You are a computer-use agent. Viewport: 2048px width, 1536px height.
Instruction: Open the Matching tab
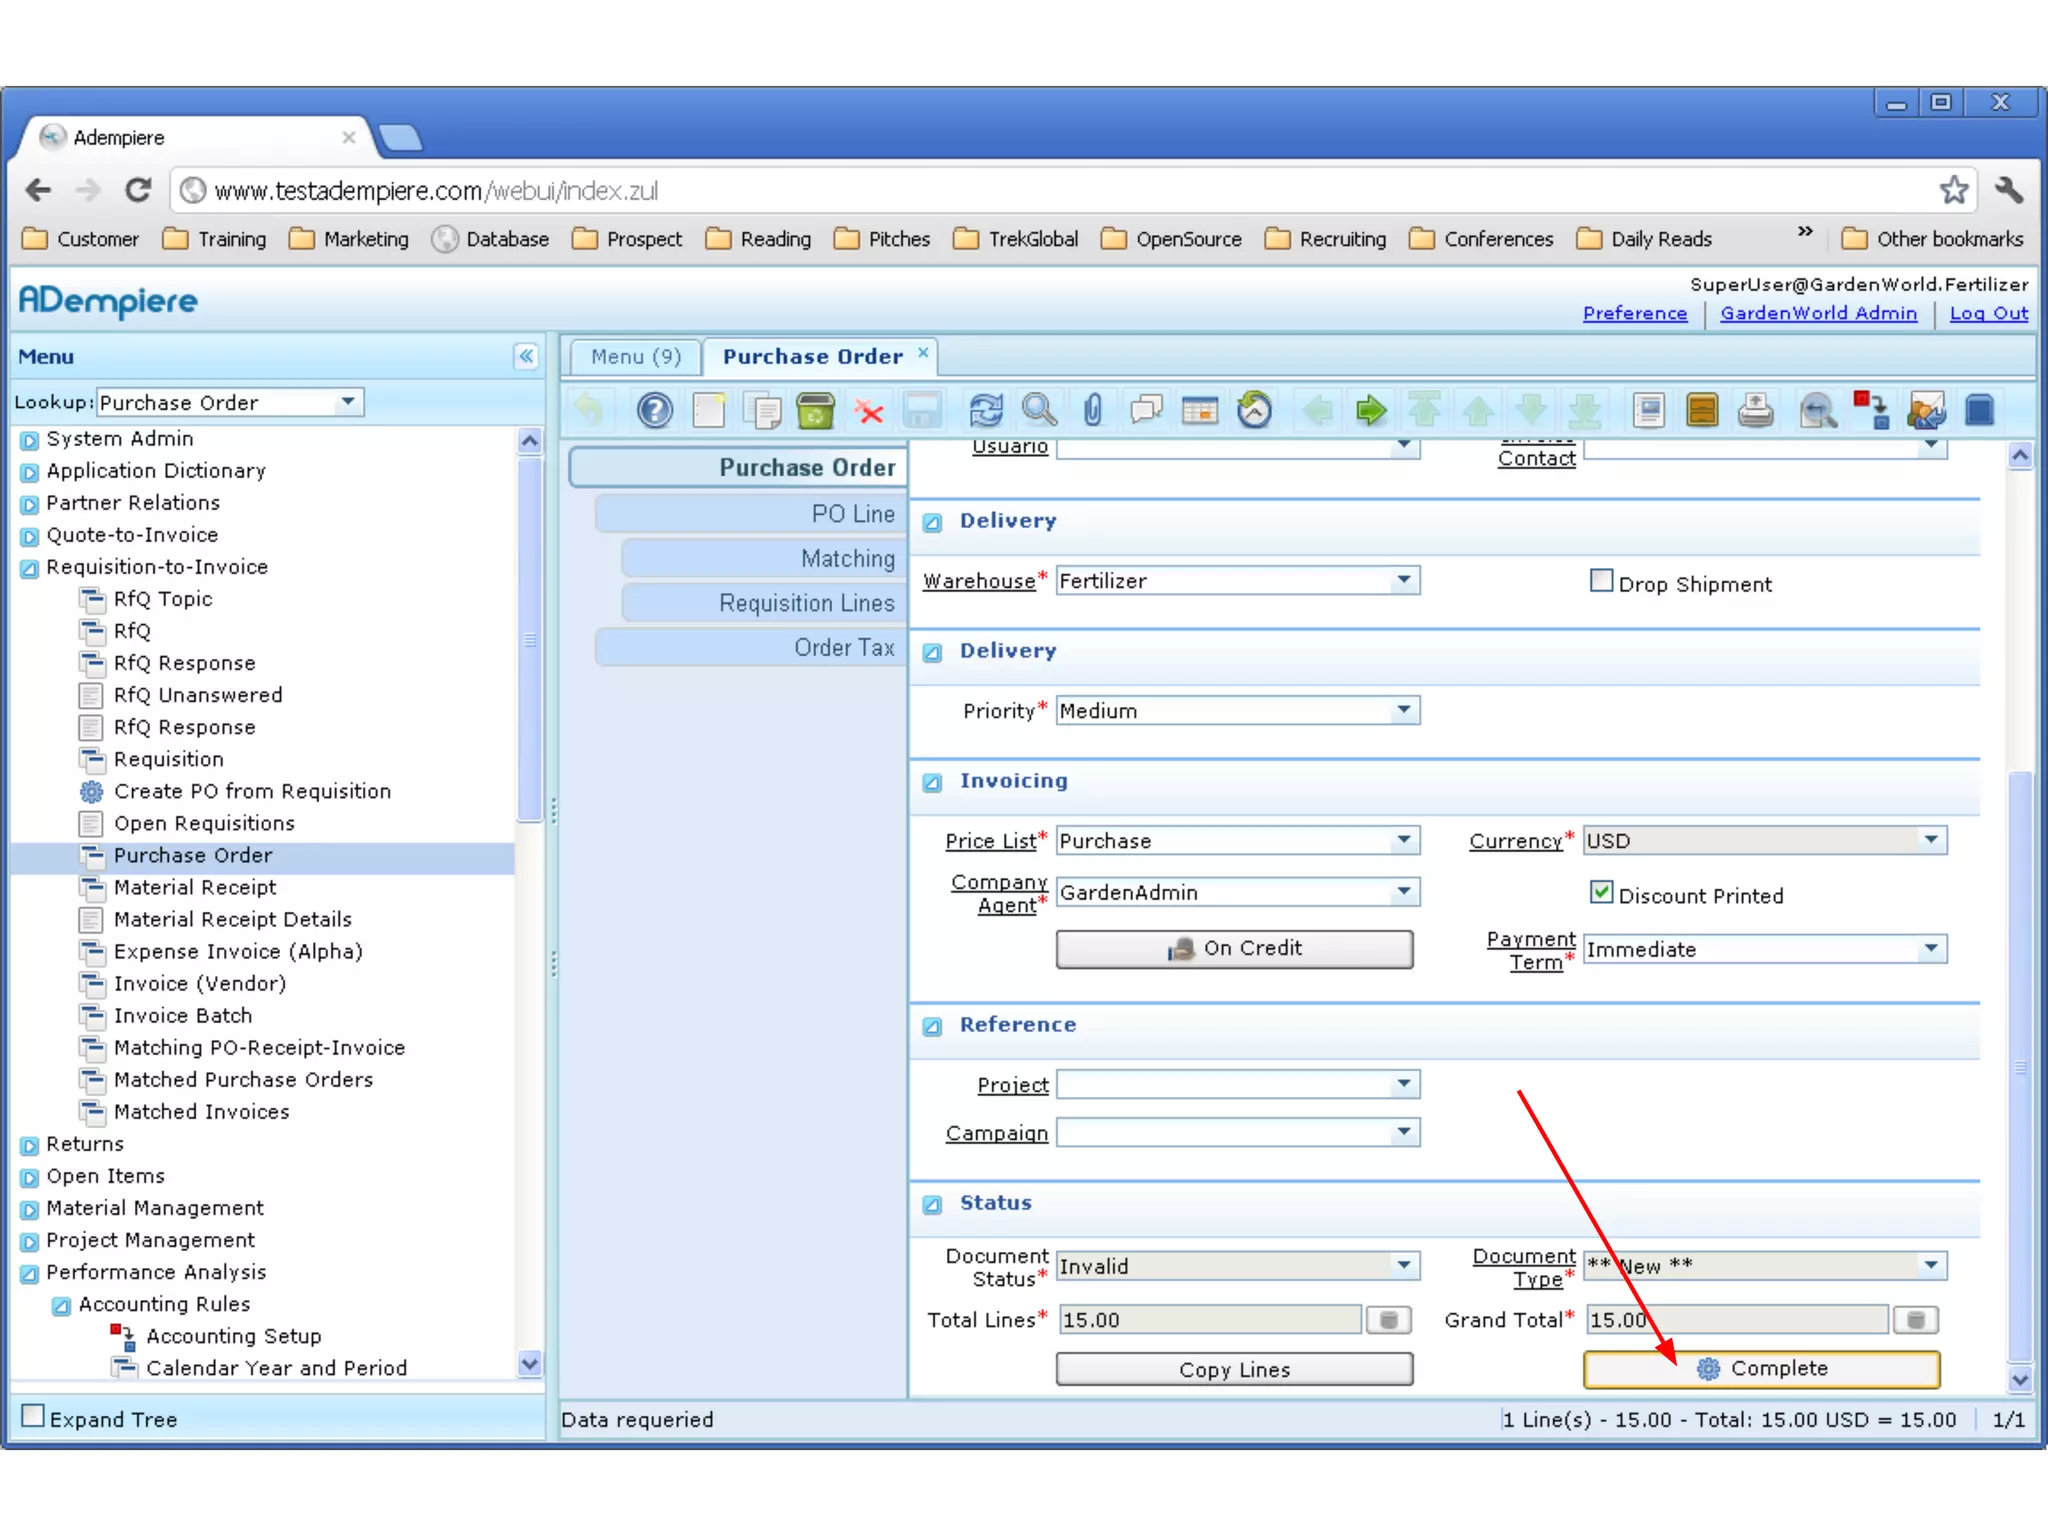(765, 558)
